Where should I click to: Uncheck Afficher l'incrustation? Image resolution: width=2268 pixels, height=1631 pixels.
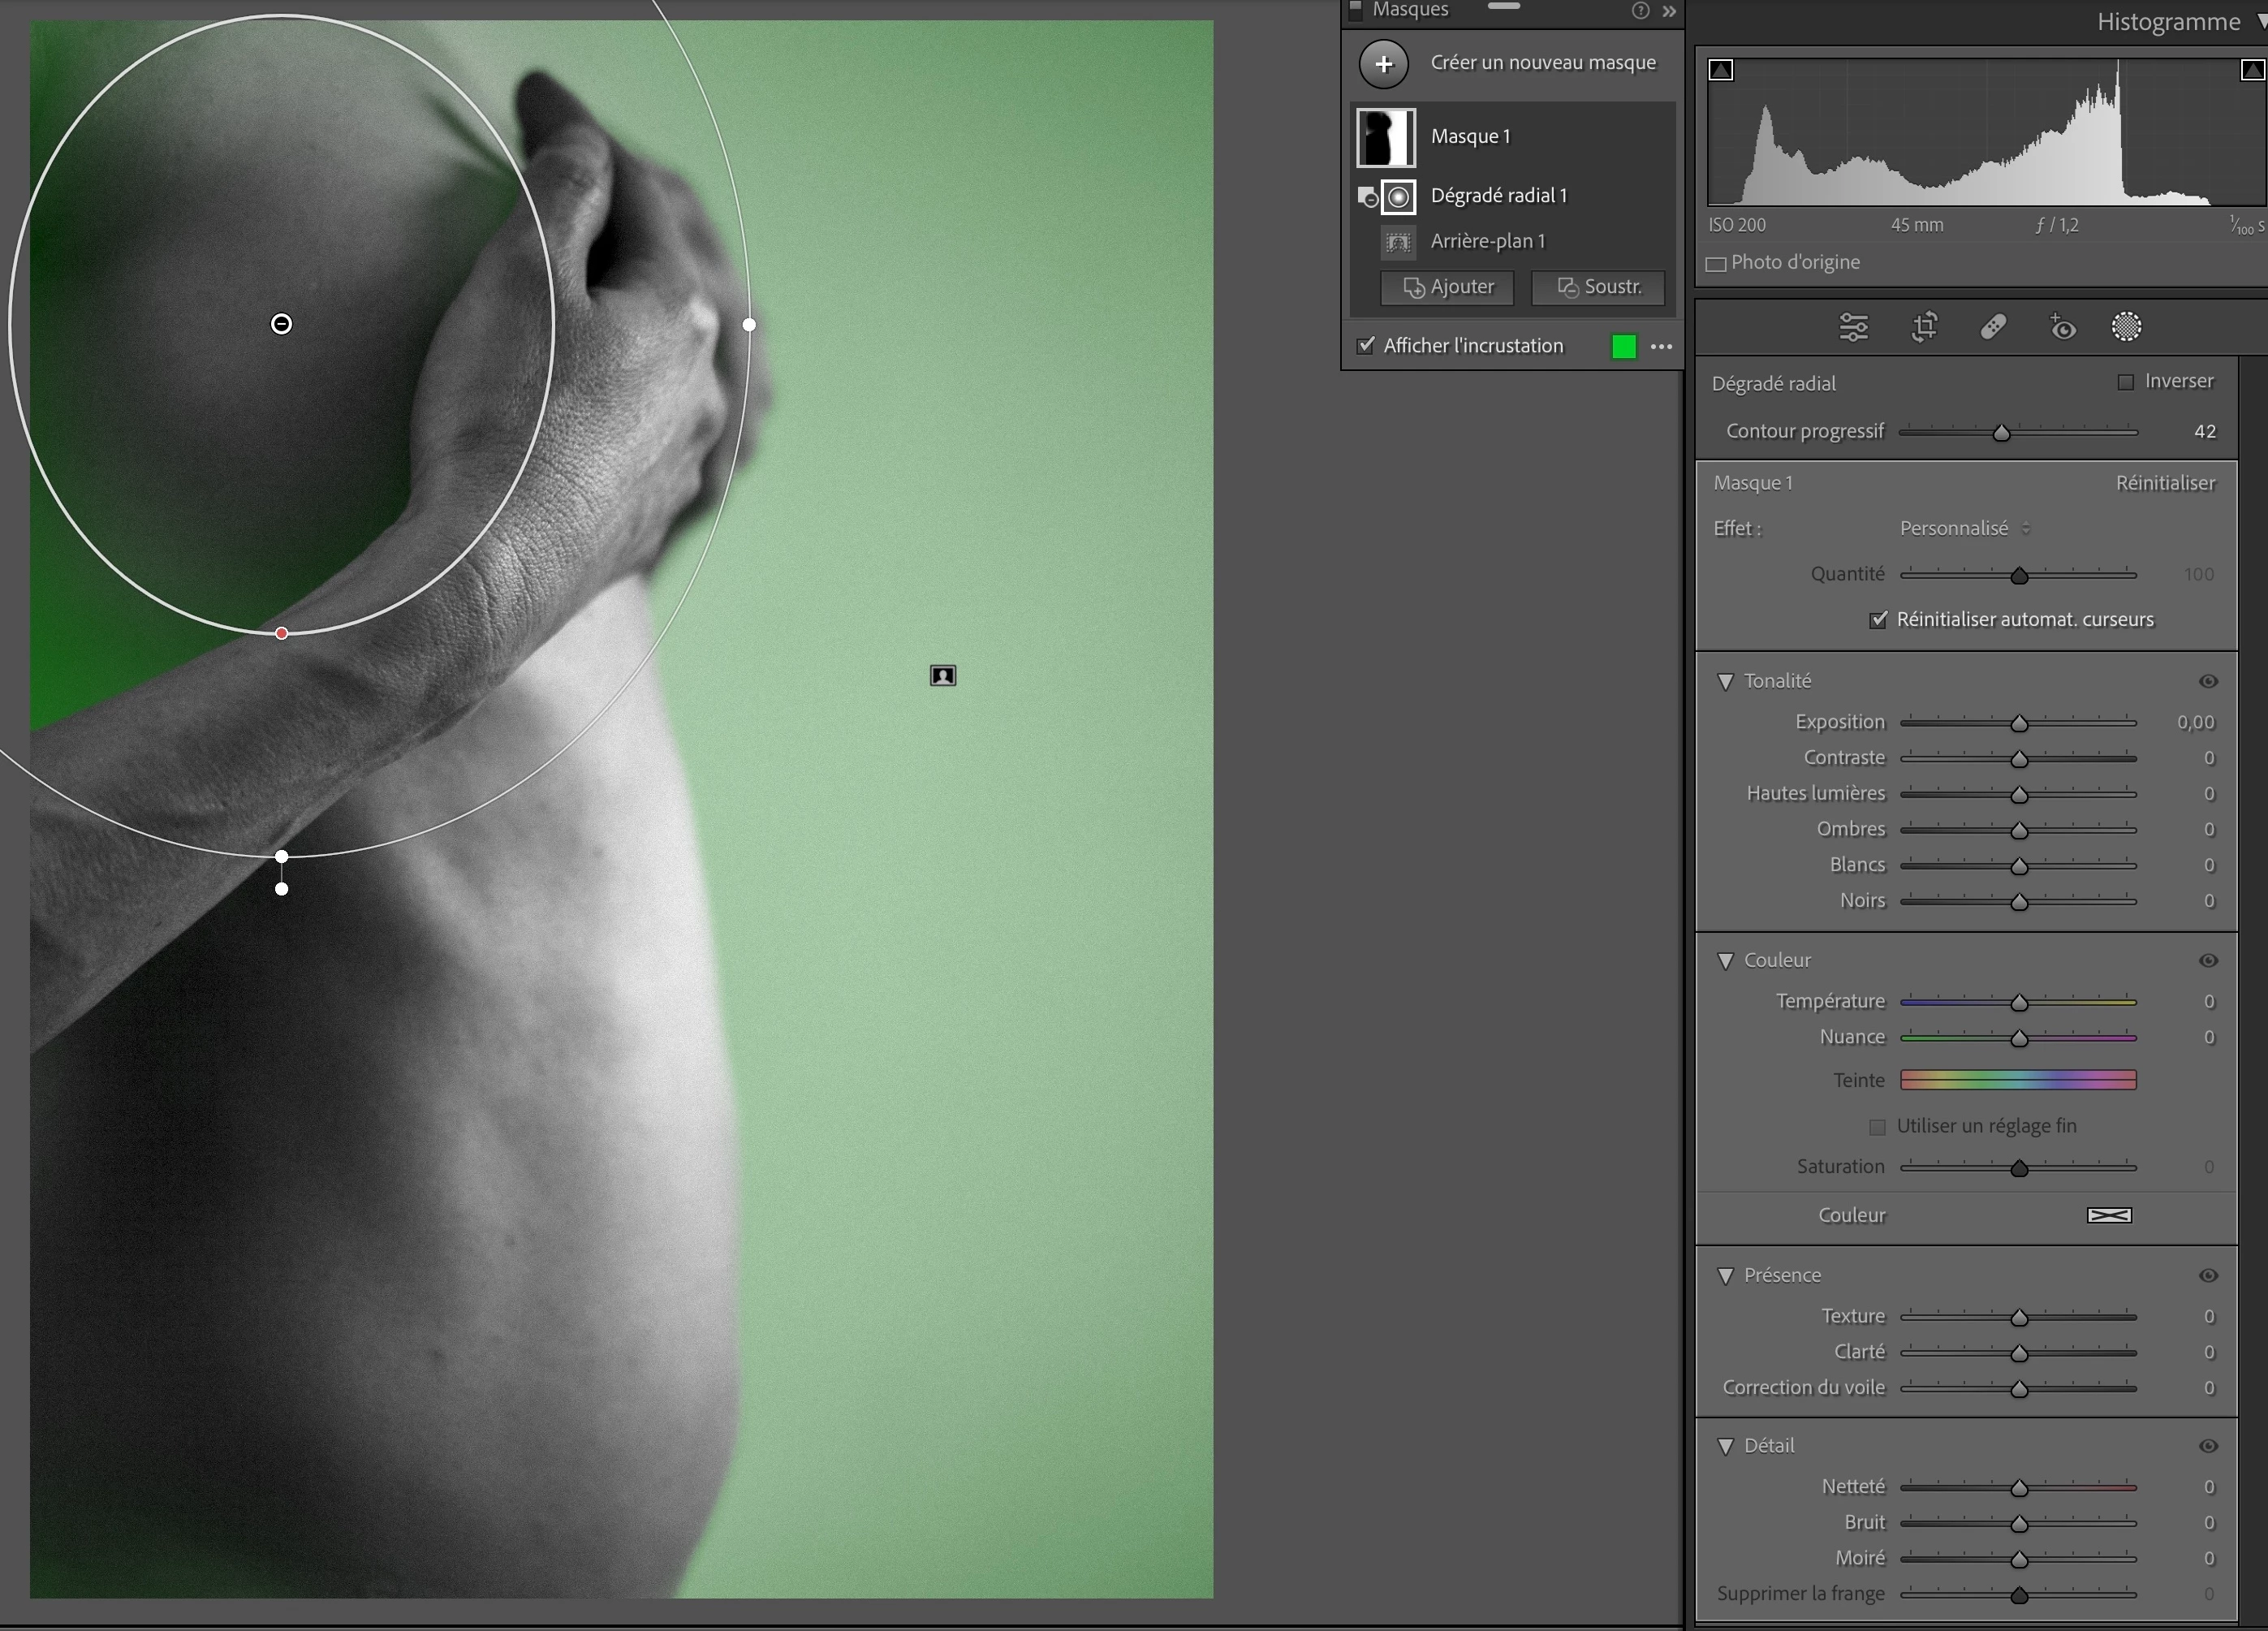[x=1365, y=346]
